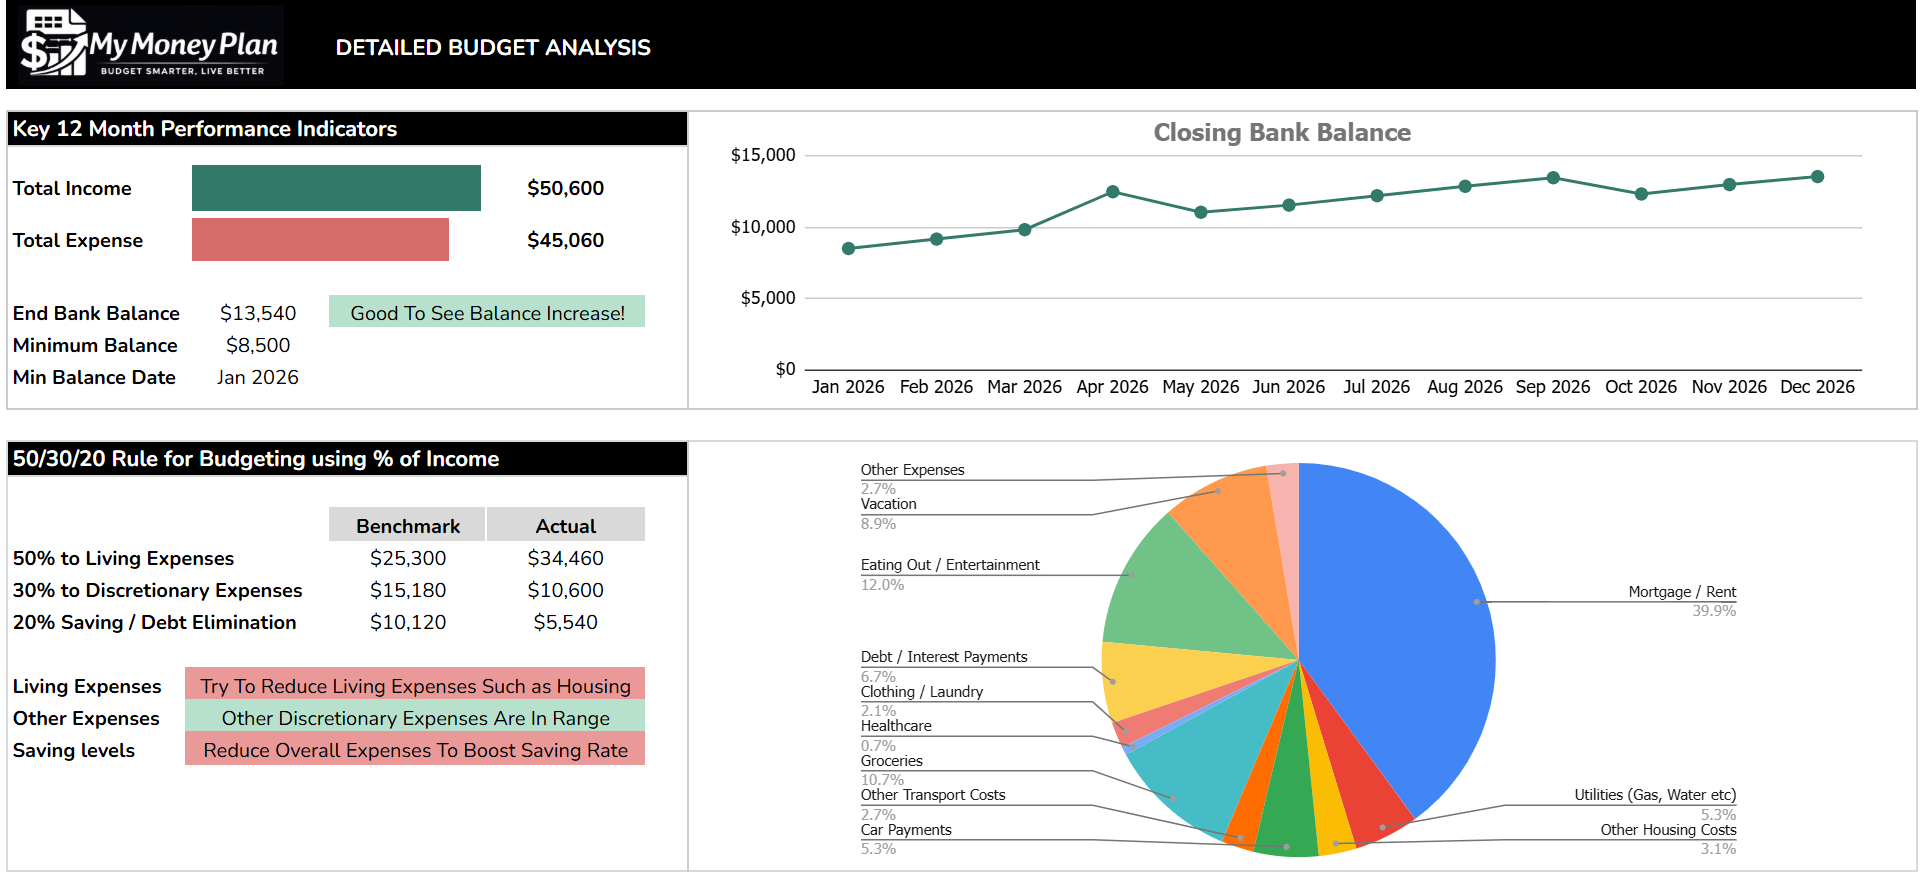1920x876 pixels.
Task: Select the "$34,460" actual value
Action: click(x=566, y=558)
